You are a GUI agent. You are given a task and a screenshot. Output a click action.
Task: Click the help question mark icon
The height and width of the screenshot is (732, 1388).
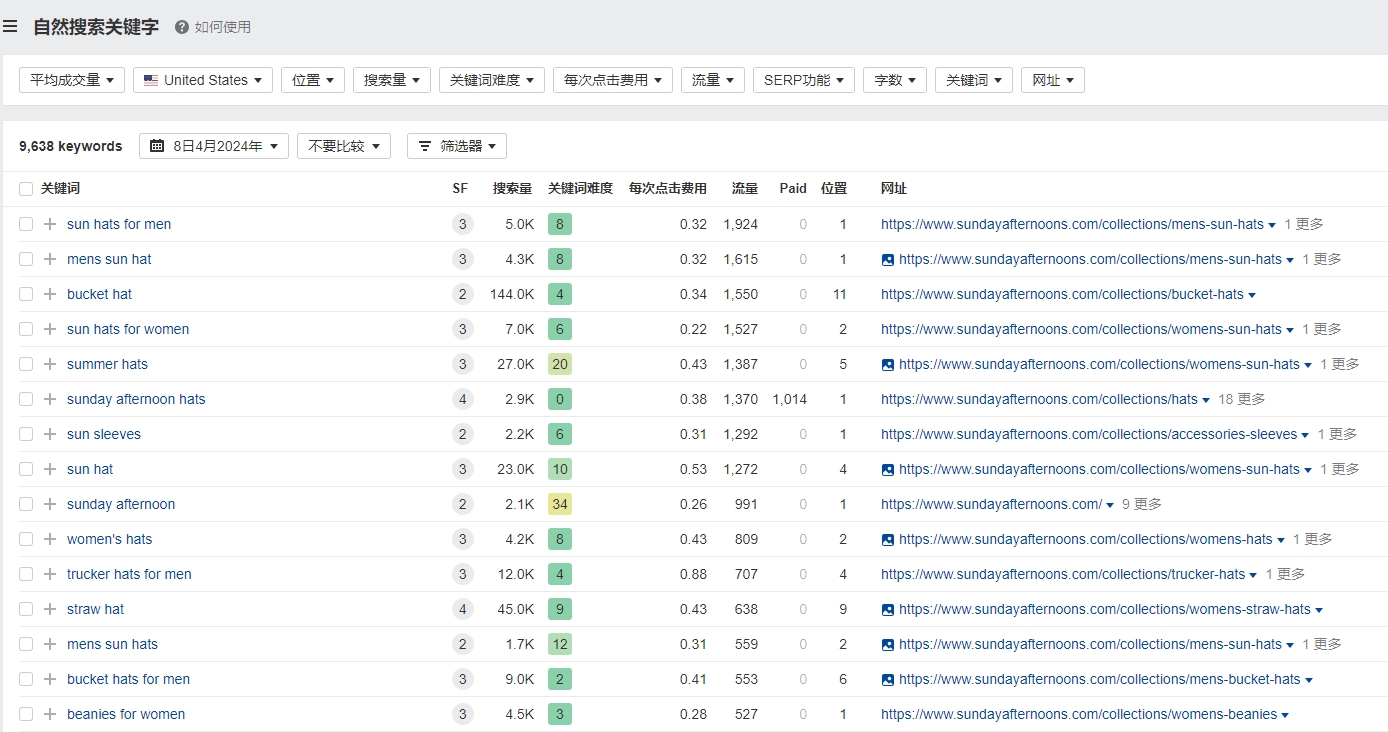pos(182,27)
